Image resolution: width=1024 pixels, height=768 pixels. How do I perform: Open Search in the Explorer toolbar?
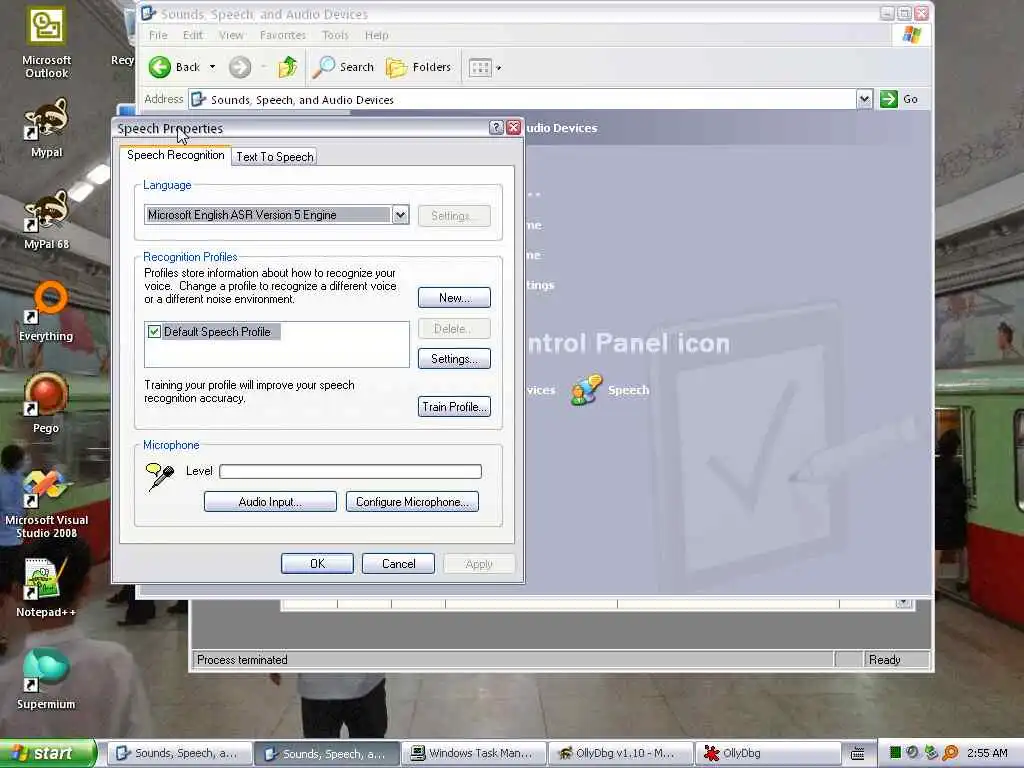pos(344,67)
